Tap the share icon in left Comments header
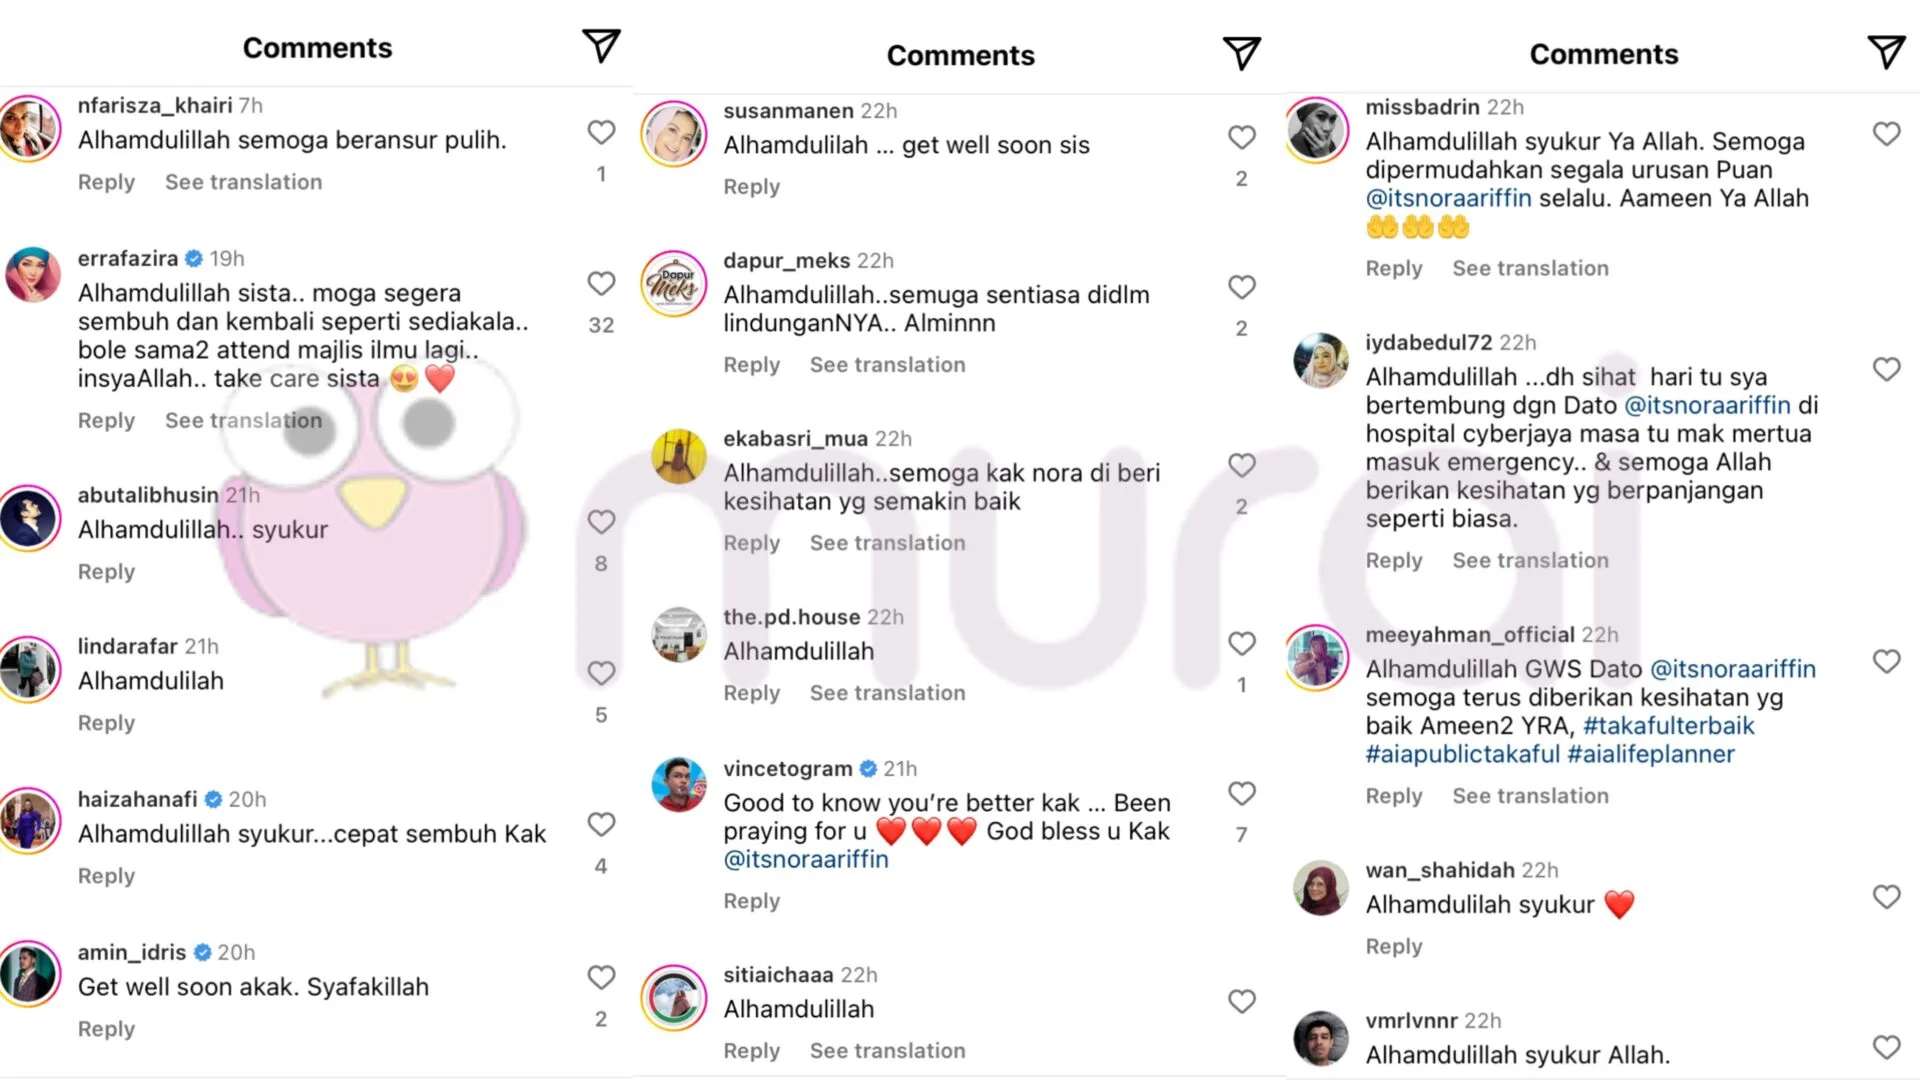 [x=601, y=46]
